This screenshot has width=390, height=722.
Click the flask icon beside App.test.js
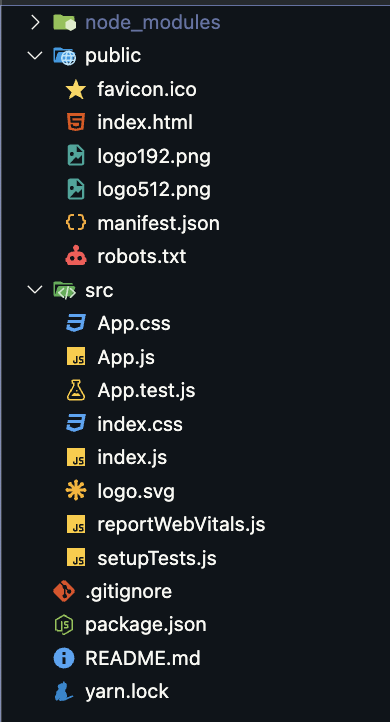coord(76,390)
